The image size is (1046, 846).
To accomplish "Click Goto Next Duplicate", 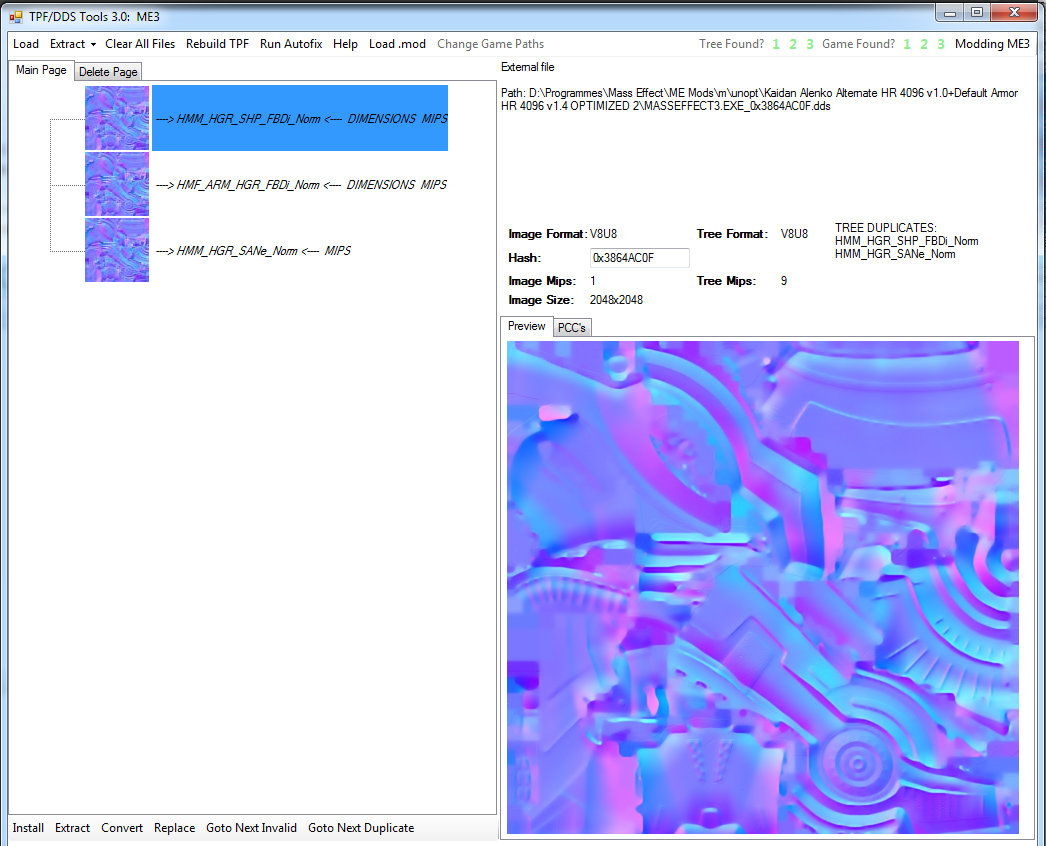I will click(x=361, y=828).
